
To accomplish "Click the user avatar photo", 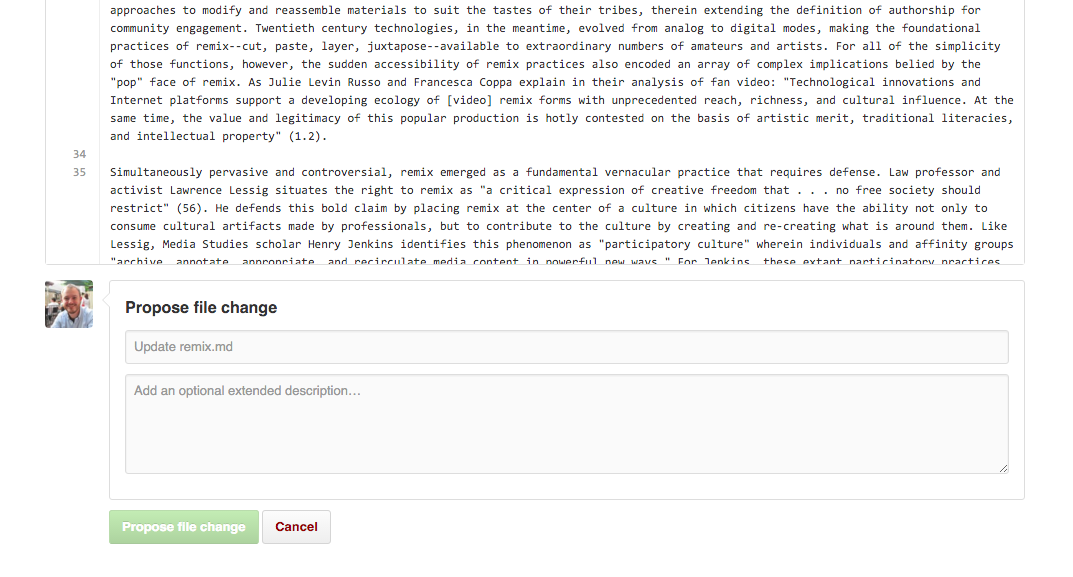I will pos(69,304).
